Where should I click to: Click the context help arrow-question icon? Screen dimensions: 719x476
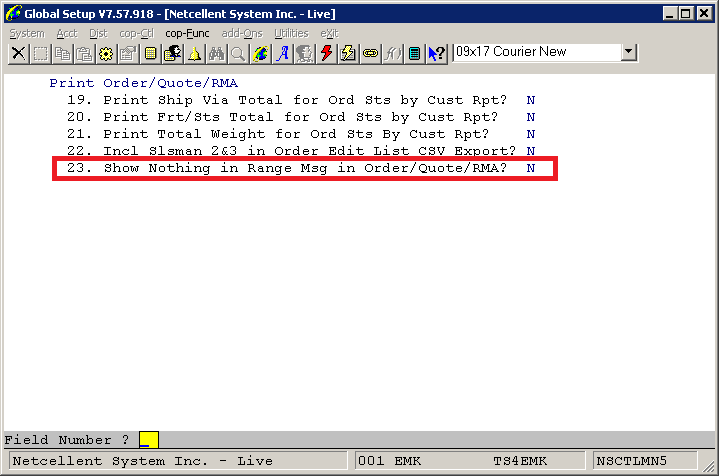click(x=437, y=53)
